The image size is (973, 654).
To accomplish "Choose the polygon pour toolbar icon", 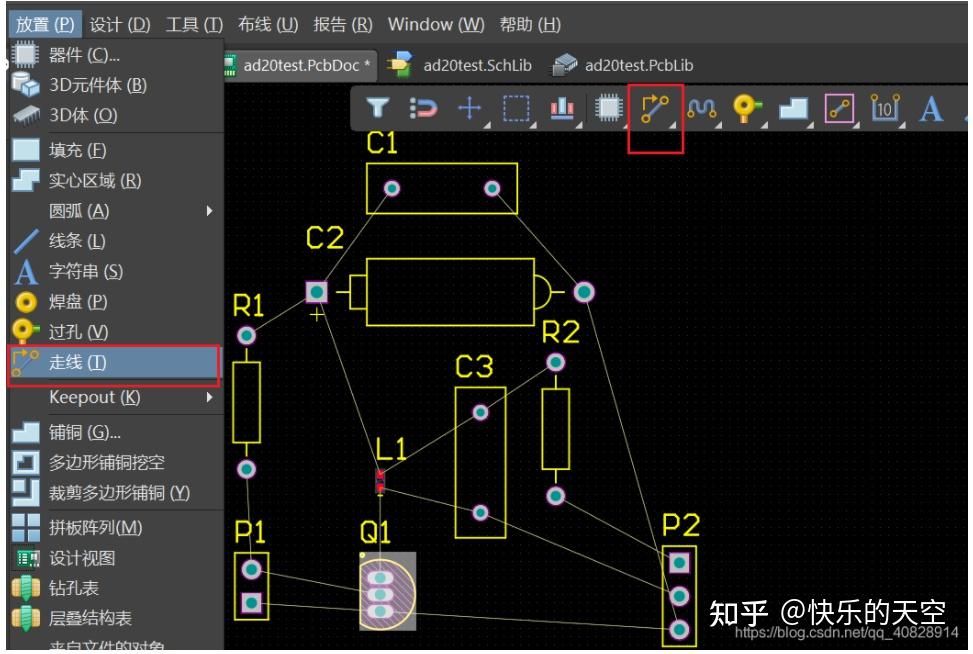I will point(796,108).
